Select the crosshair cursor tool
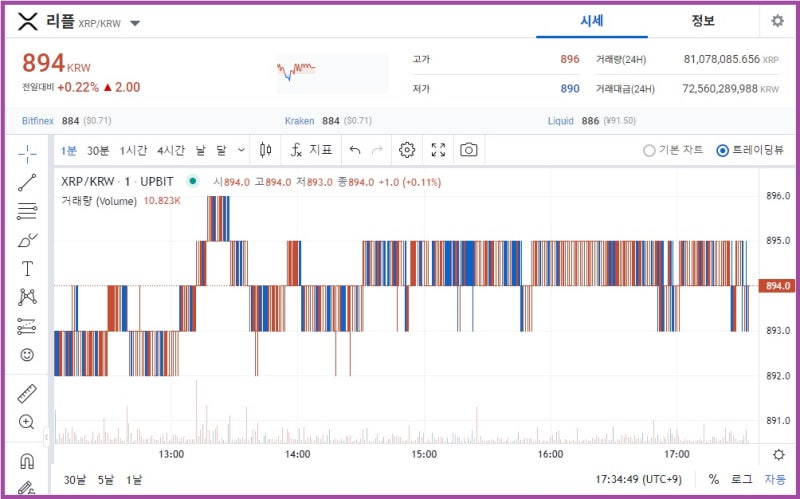 coord(27,153)
